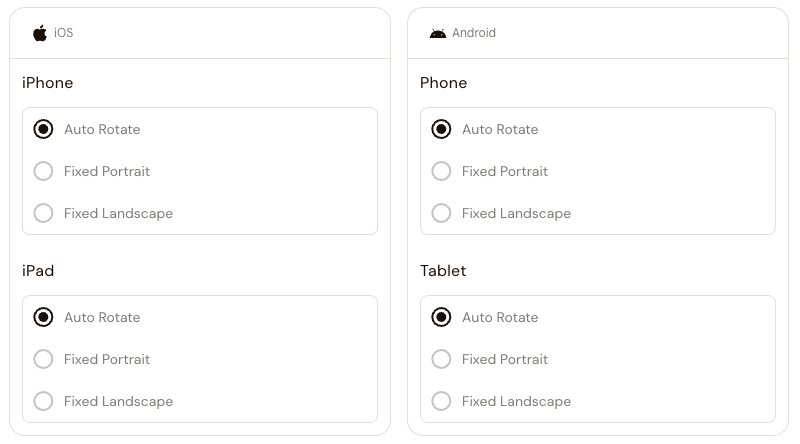Image resolution: width=800 pixels, height=444 pixels.
Task: Click the Apple logo icon
Action: 40,33
